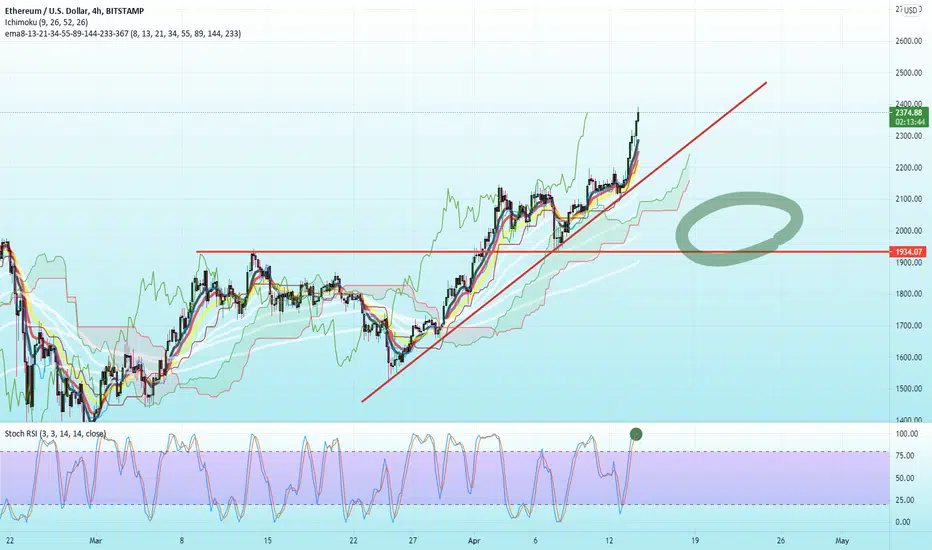This screenshot has height=550, width=932.
Task: Click the 15 date label on time axis
Action: [268, 540]
